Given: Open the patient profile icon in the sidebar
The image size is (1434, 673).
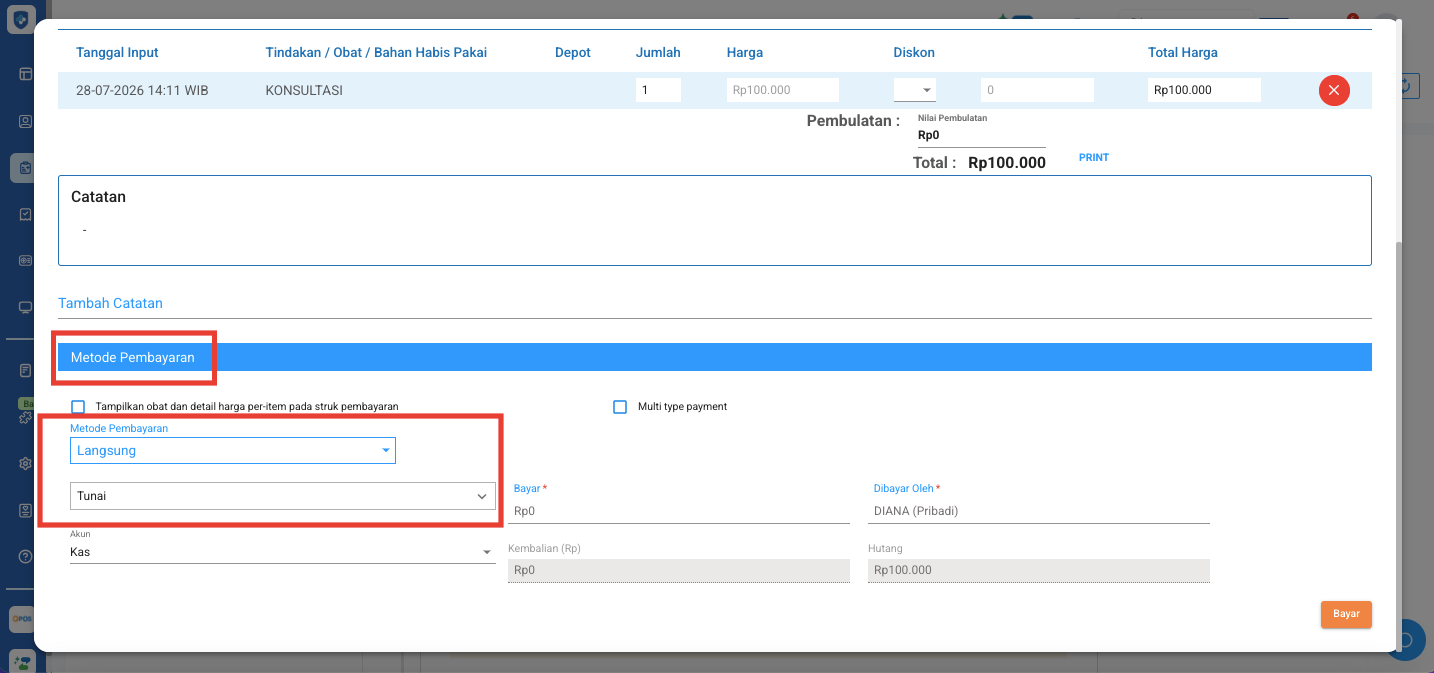Looking at the screenshot, I should [25, 121].
